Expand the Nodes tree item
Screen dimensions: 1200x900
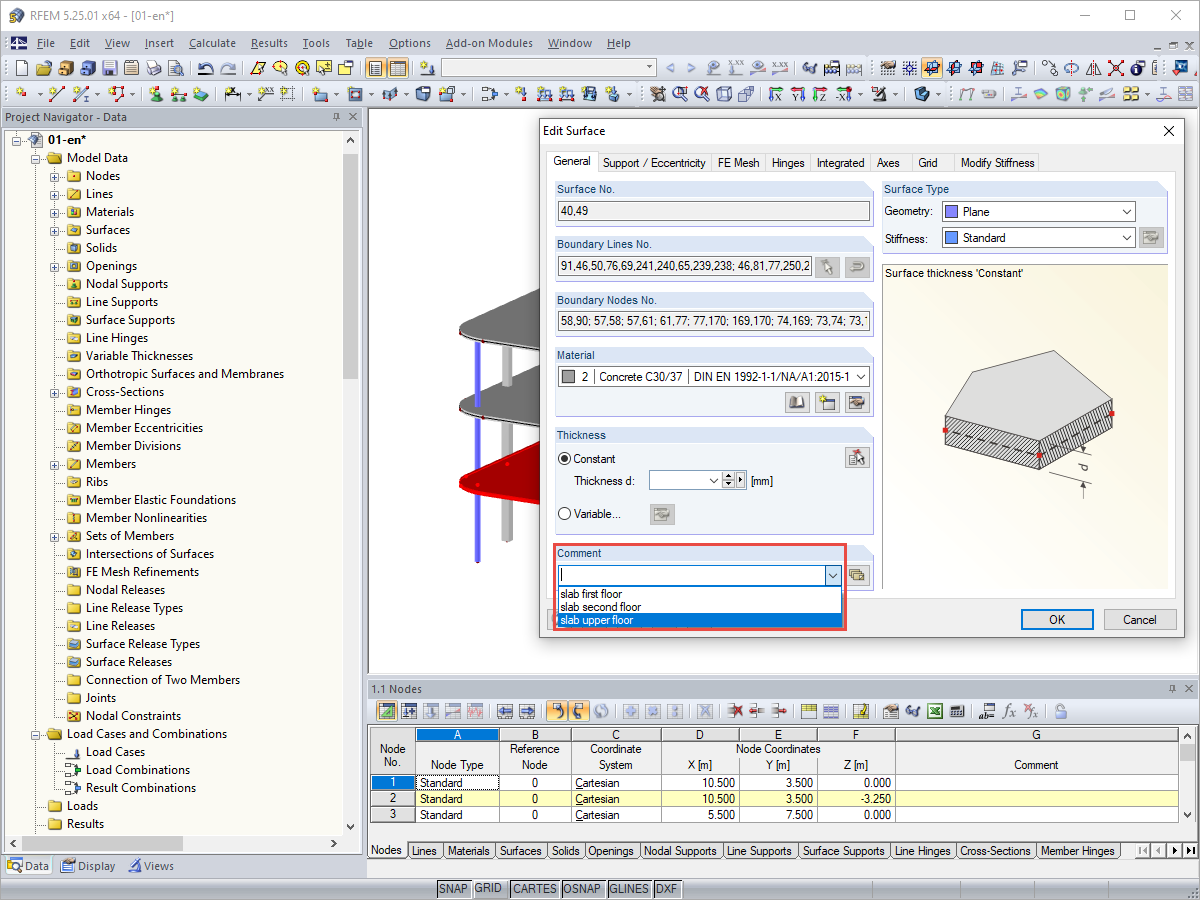55,176
